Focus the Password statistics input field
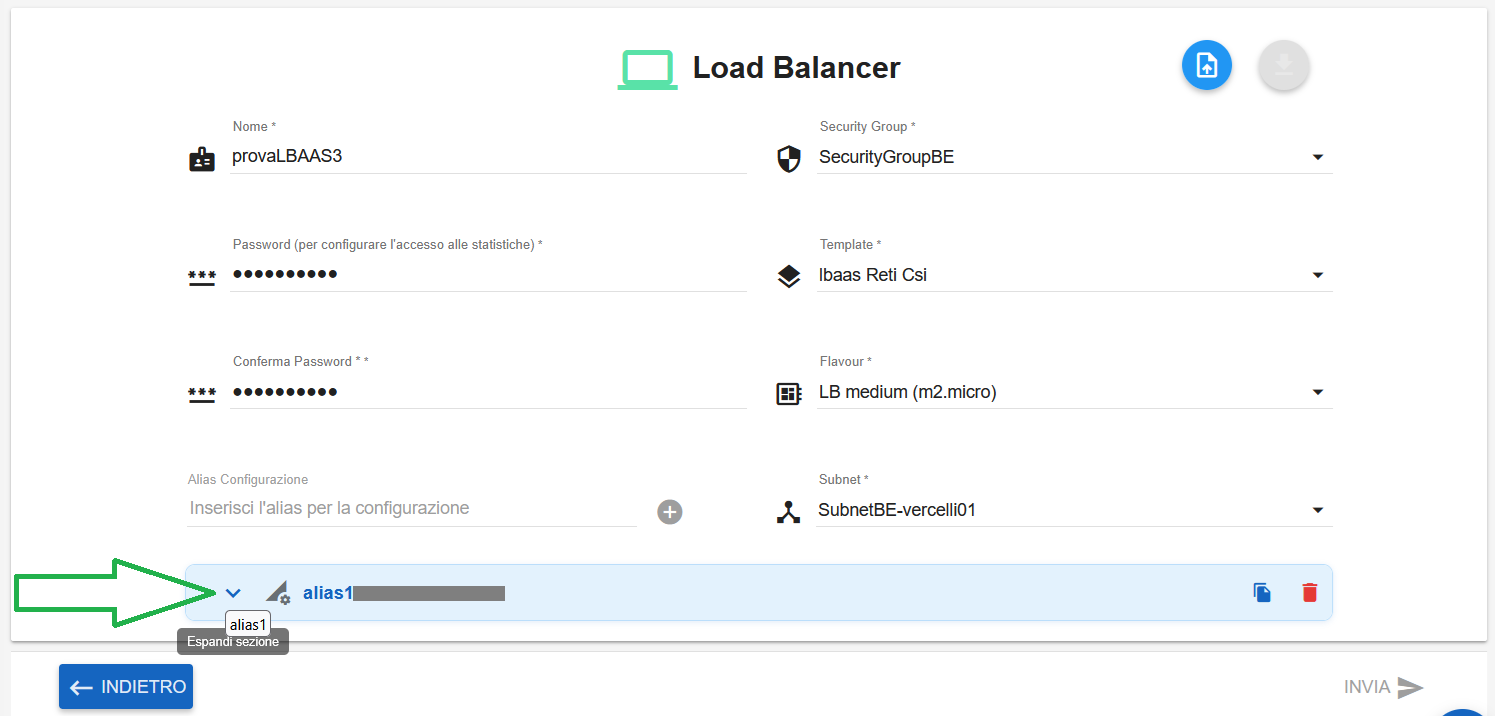Viewport: 1495px width, 716px height. (488, 275)
